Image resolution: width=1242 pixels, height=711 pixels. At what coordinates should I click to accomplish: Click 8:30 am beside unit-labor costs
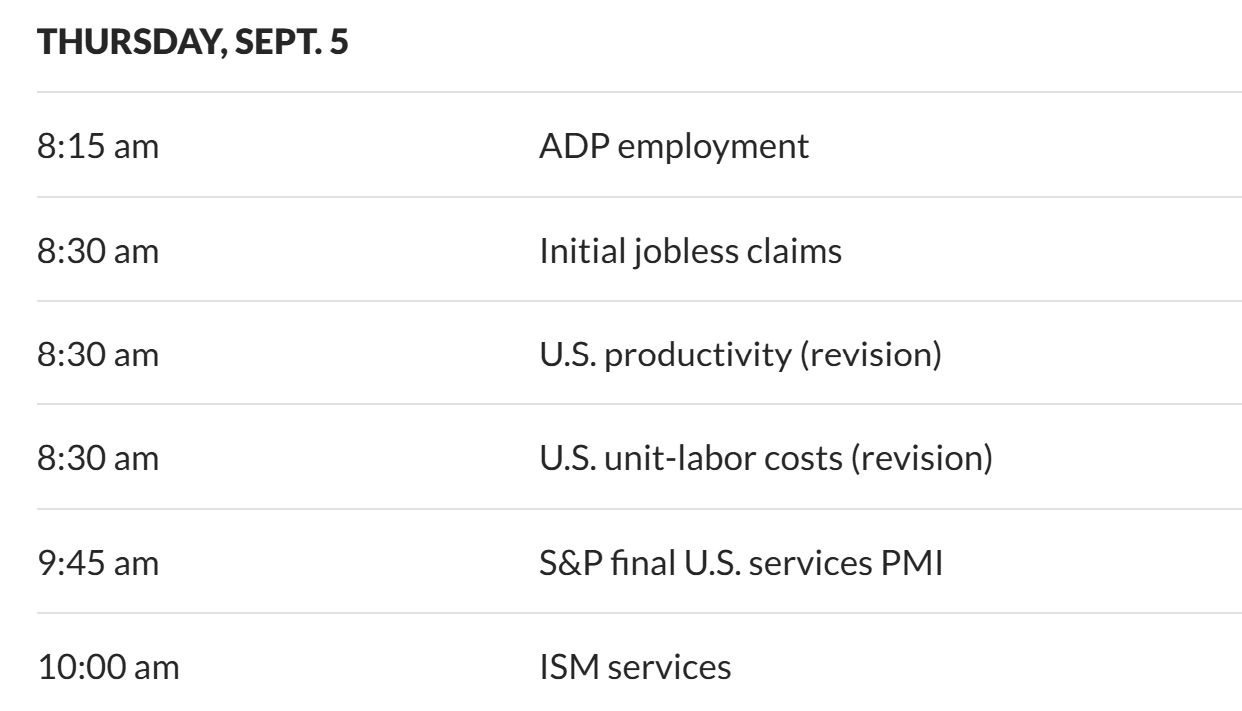click(x=98, y=459)
